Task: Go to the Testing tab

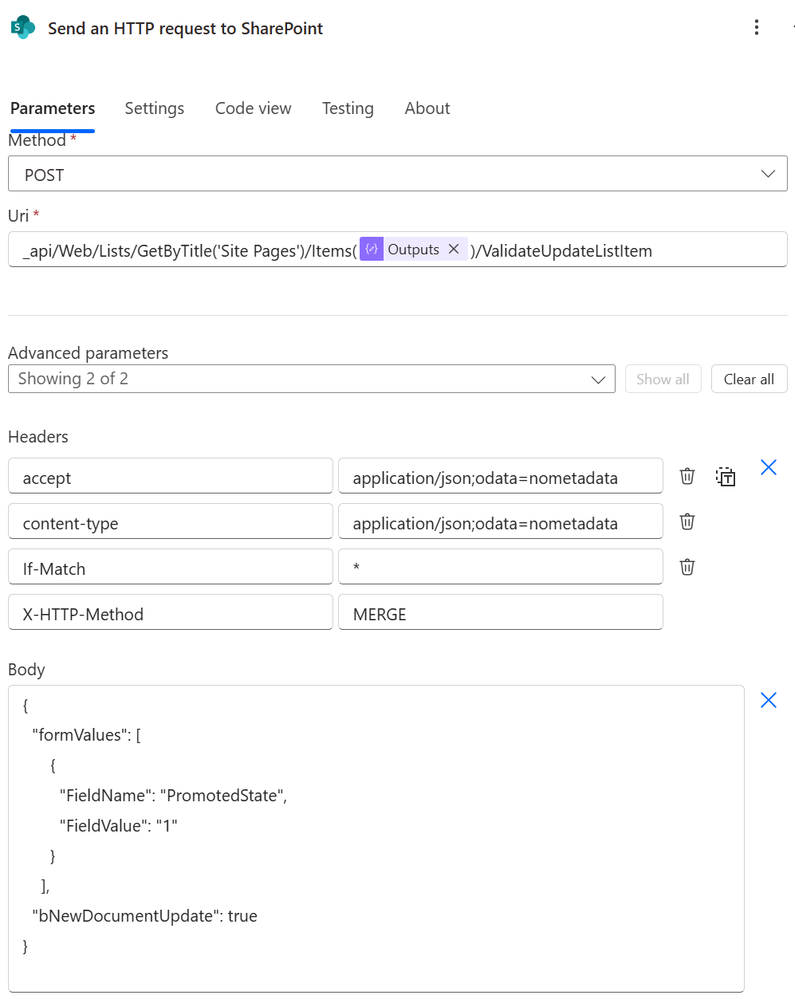Action: (348, 108)
